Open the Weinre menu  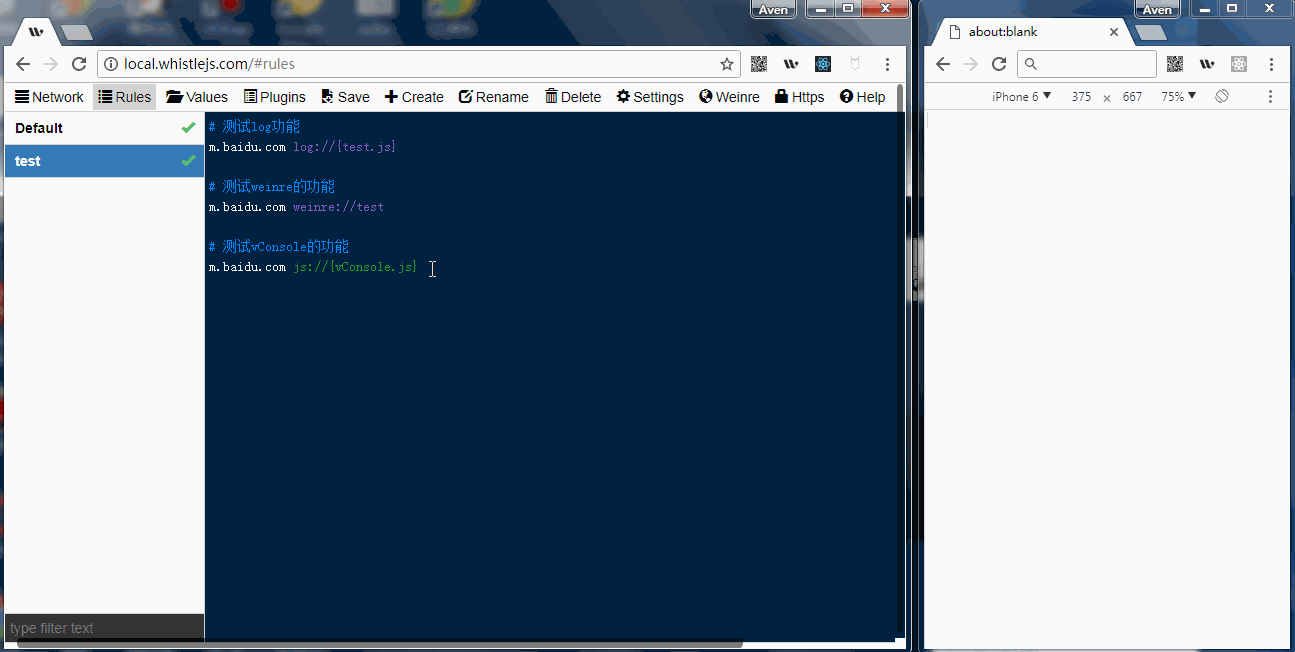pos(730,97)
